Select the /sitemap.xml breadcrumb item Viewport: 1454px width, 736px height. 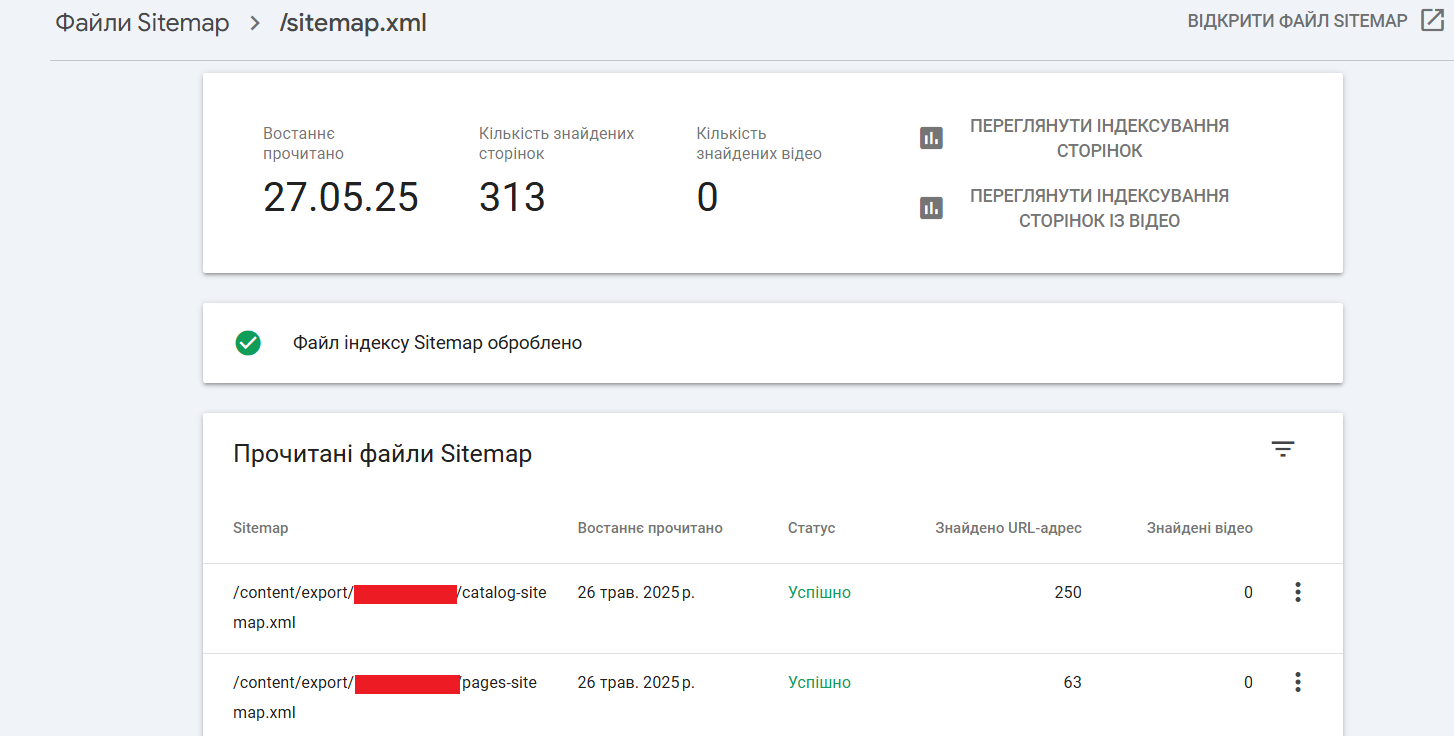coord(352,22)
